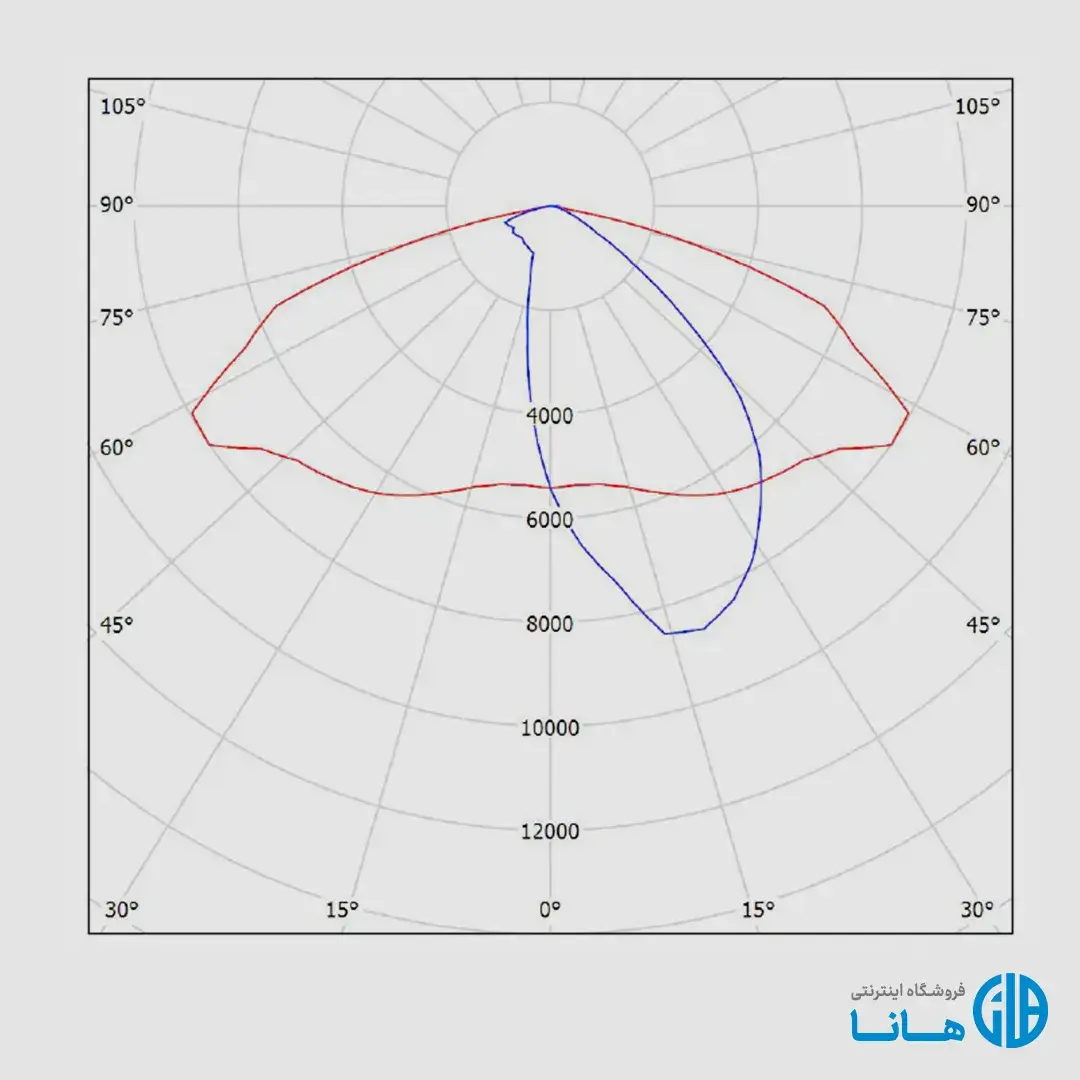Viewport: 1080px width, 1080px height.
Task: Click the '15°' label right of 0°
Action: [x=758, y=910]
